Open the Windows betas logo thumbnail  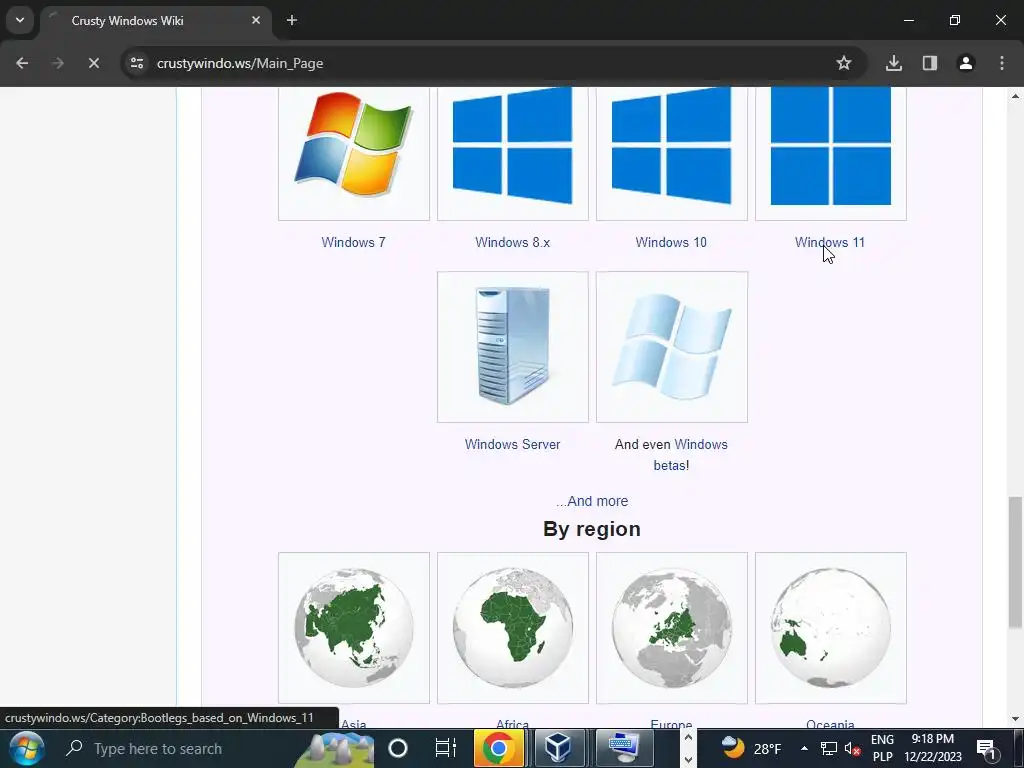[671, 347]
